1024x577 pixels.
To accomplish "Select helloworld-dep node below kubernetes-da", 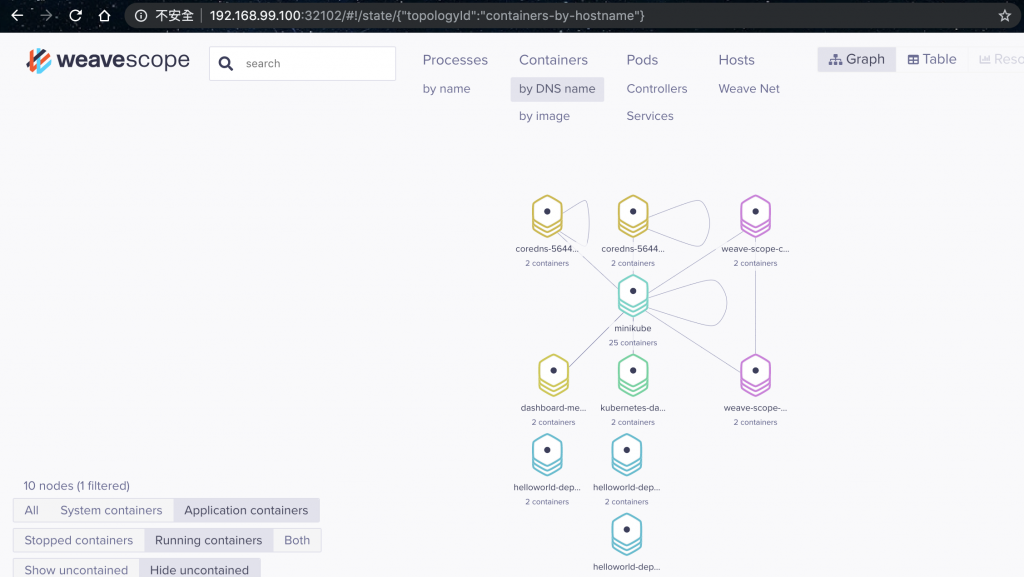I will 627,455.
